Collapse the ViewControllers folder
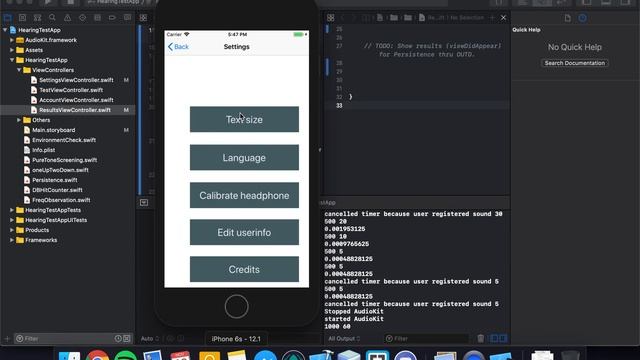 pos(19,70)
